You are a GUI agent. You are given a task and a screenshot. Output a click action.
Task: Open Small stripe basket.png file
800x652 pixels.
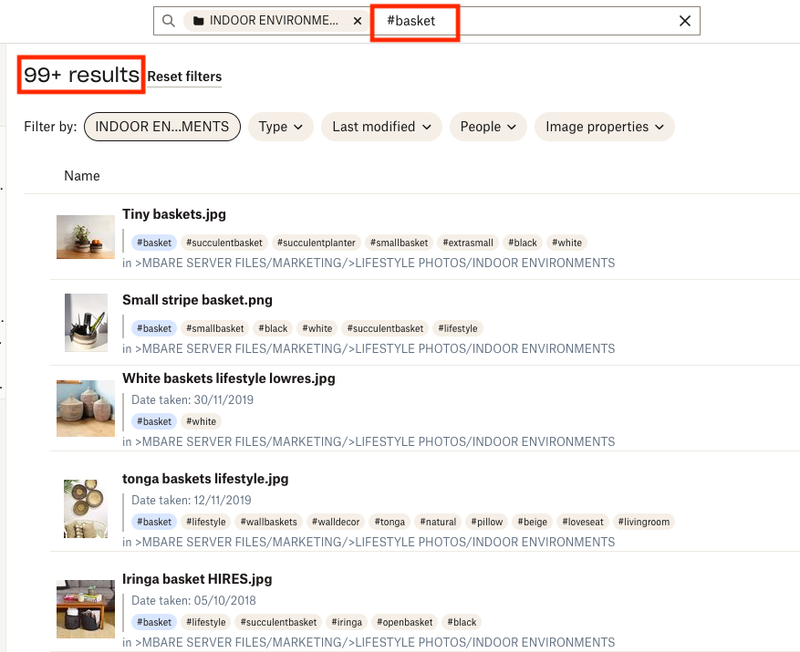click(197, 300)
